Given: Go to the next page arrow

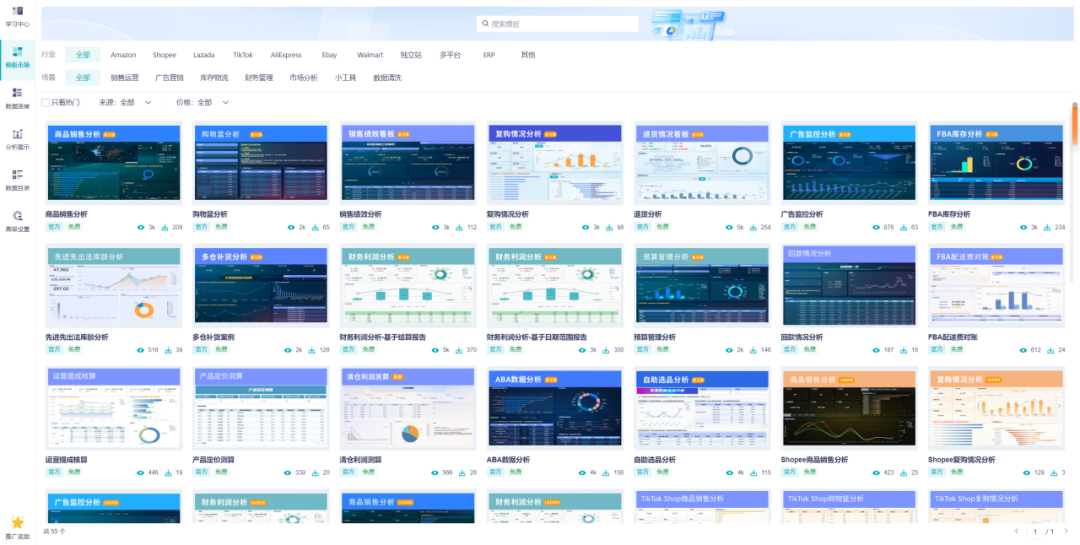Looking at the screenshot, I should 1066,531.
